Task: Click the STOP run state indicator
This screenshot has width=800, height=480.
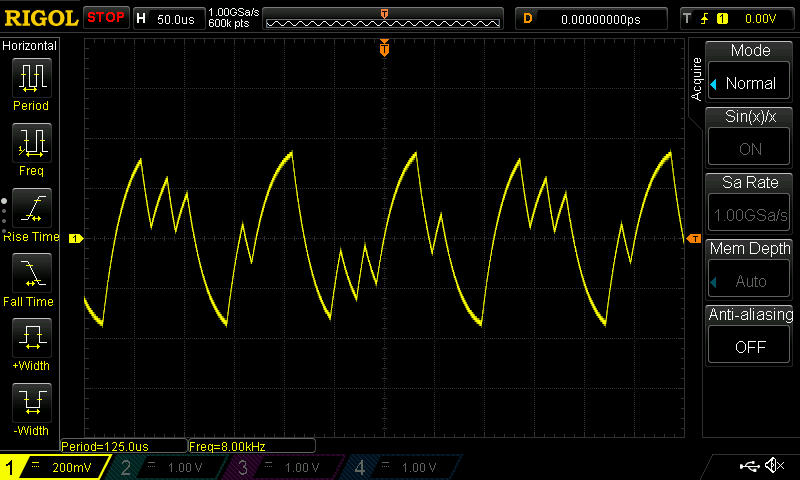Action: pyautogui.click(x=106, y=18)
